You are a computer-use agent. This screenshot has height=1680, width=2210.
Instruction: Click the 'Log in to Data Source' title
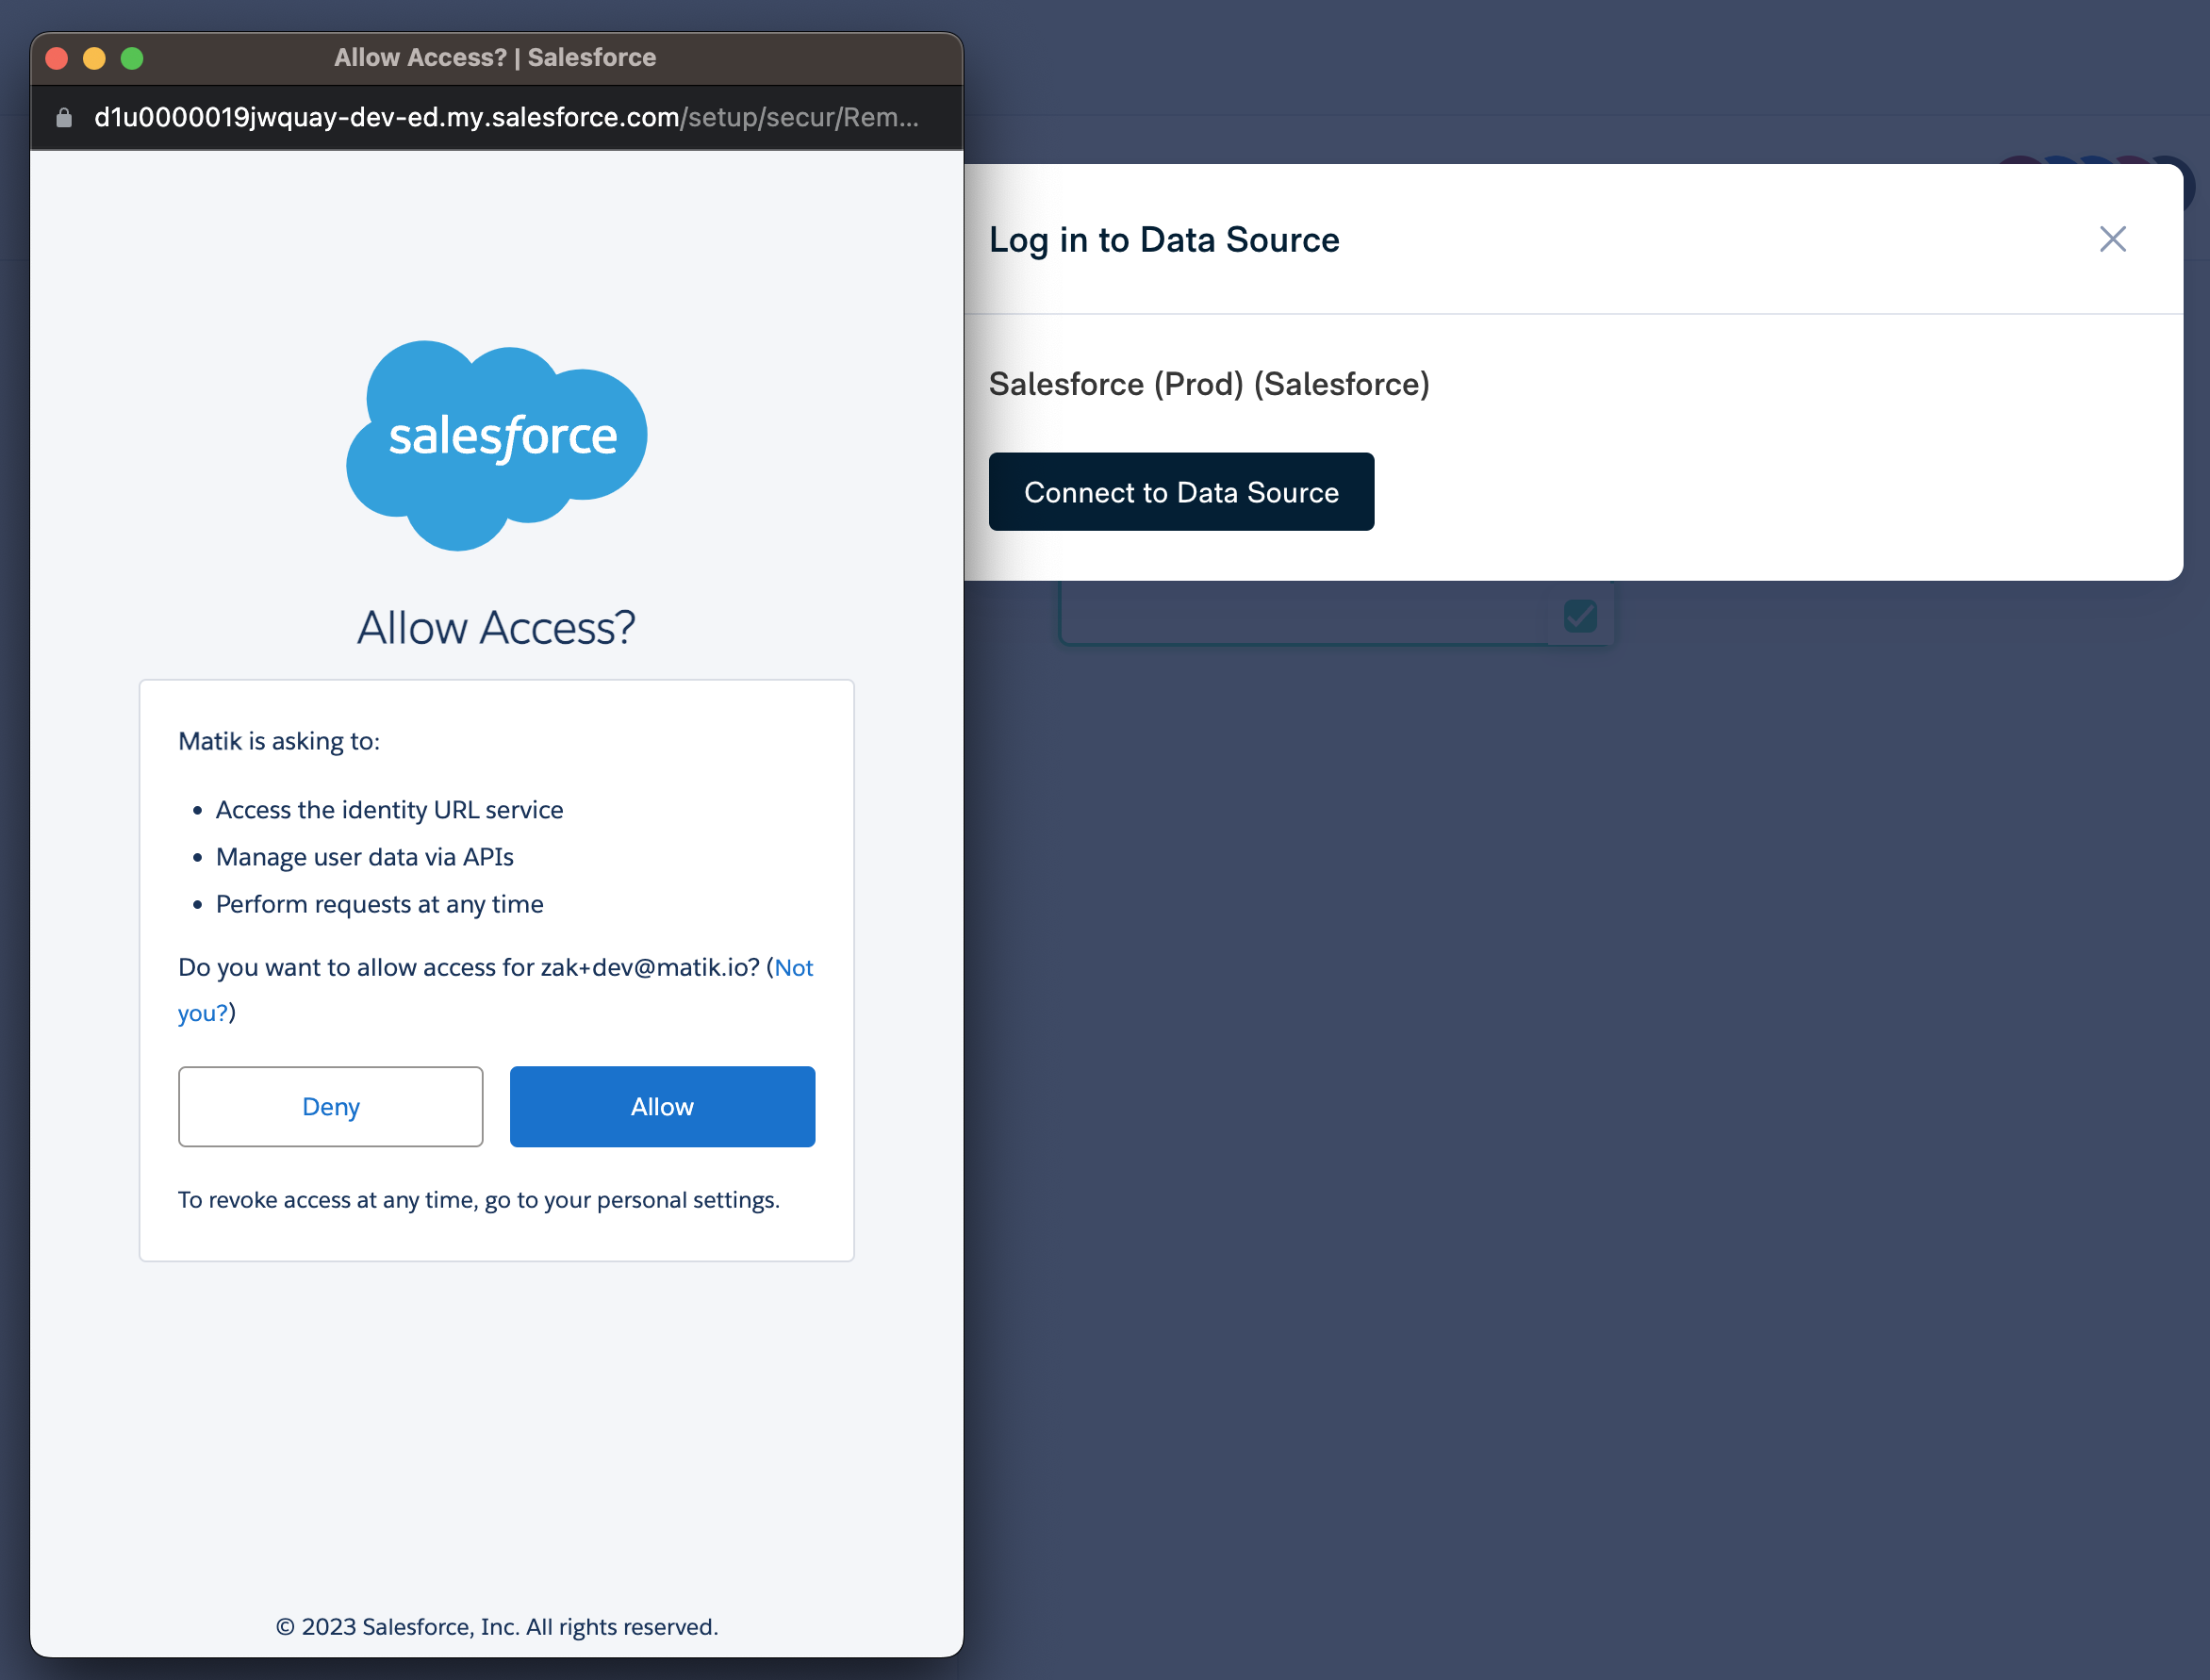tap(1164, 240)
